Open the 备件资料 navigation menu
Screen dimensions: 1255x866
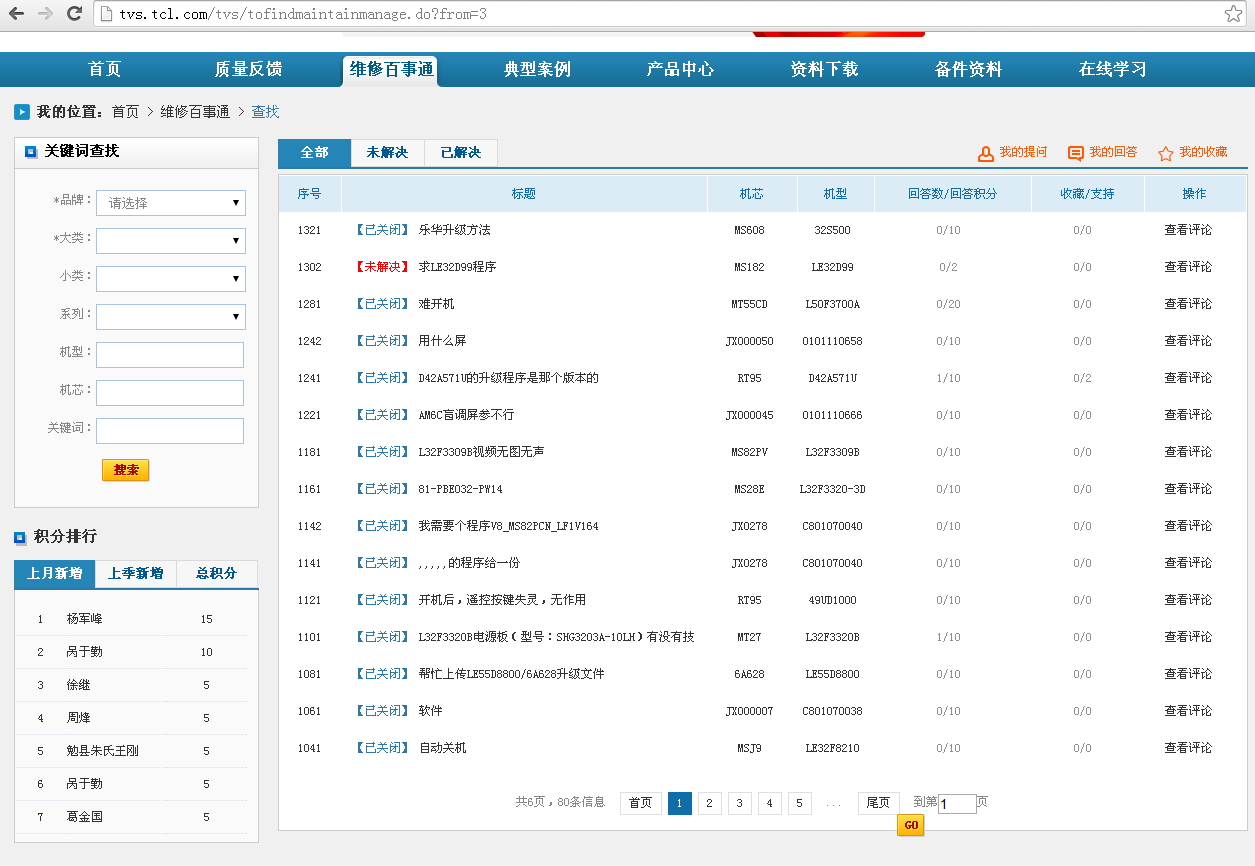click(968, 69)
